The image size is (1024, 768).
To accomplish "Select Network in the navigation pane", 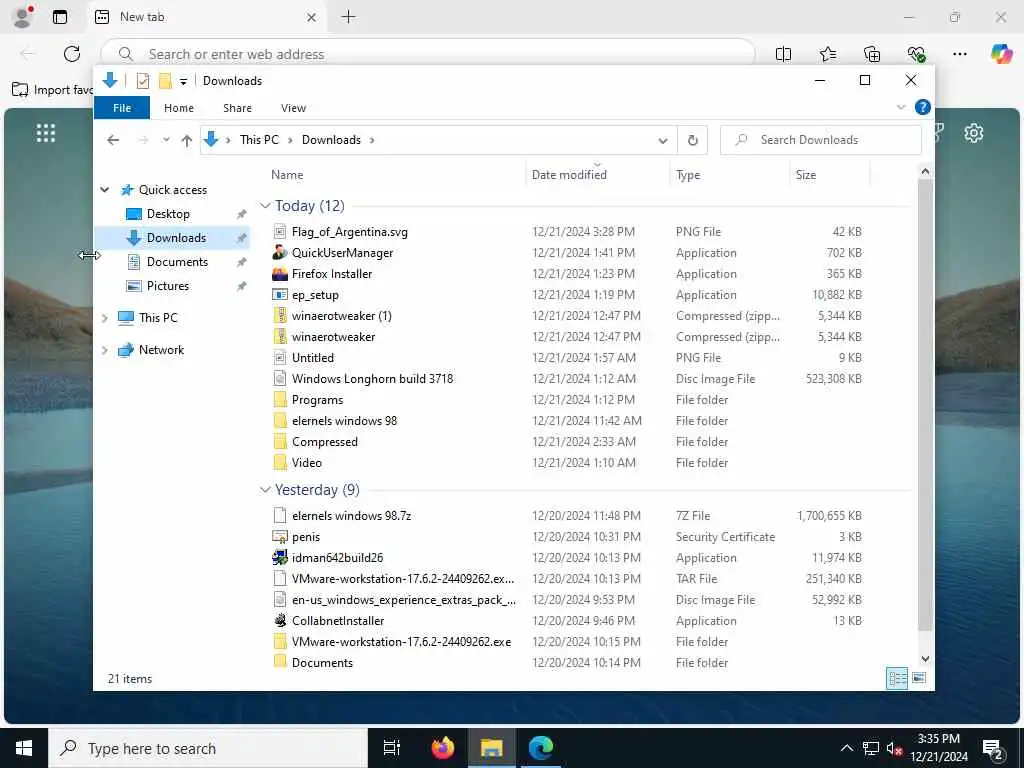I will pyautogui.click(x=161, y=350).
